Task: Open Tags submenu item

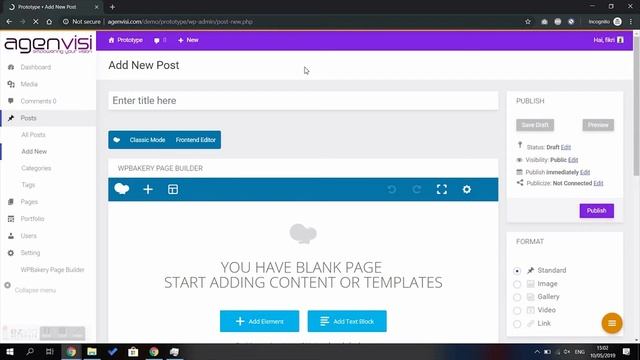Action: click(x=28, y=185)
